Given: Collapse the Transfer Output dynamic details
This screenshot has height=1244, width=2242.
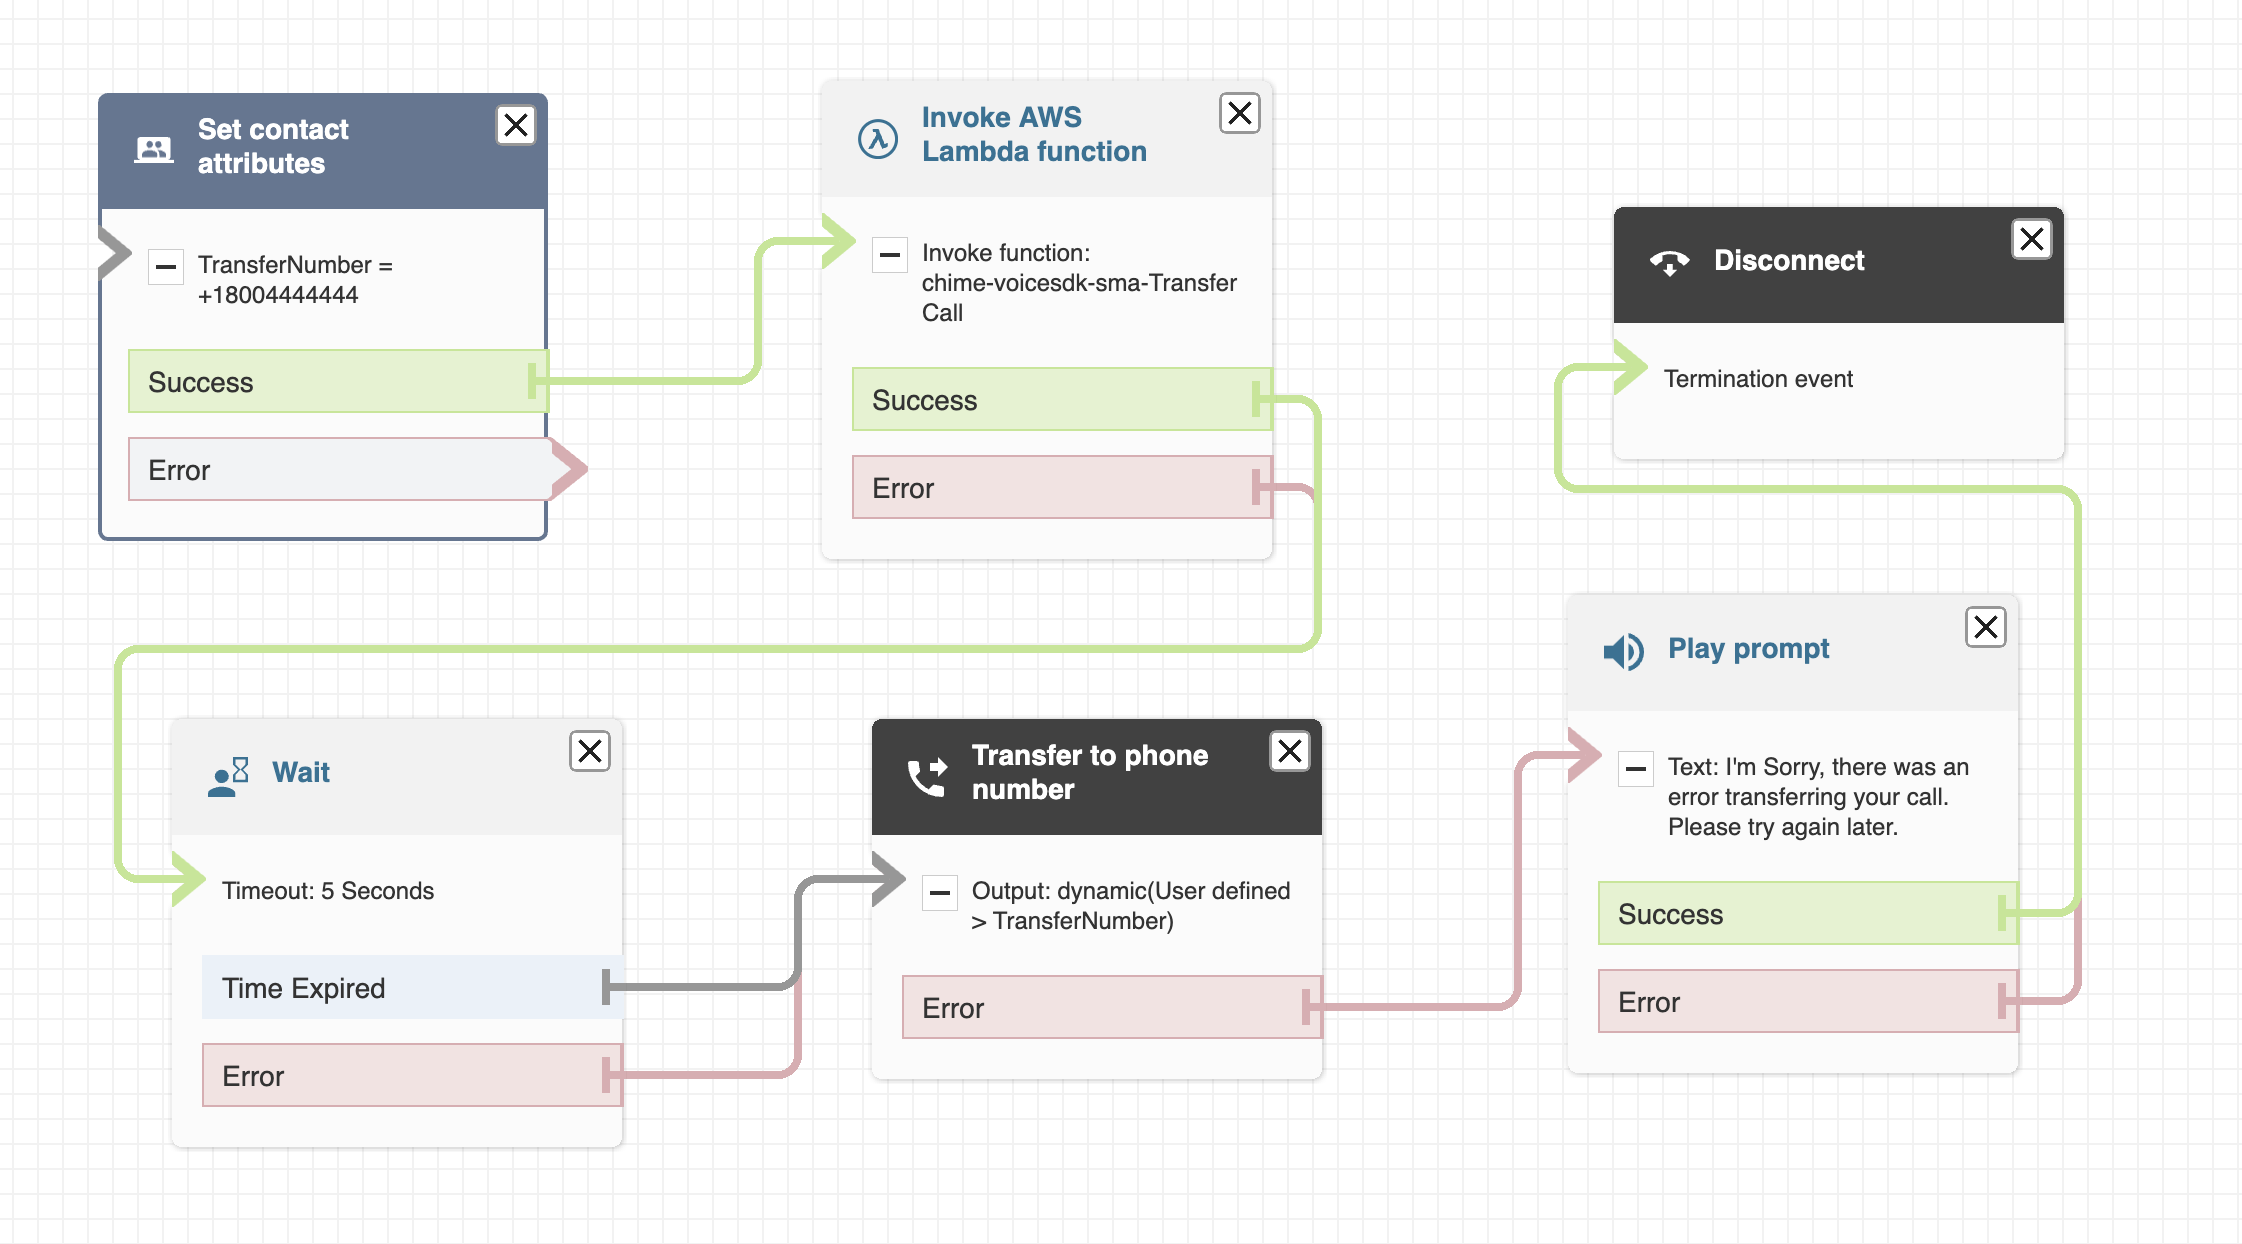Looking at the screenshot, I should click(939, 892).
